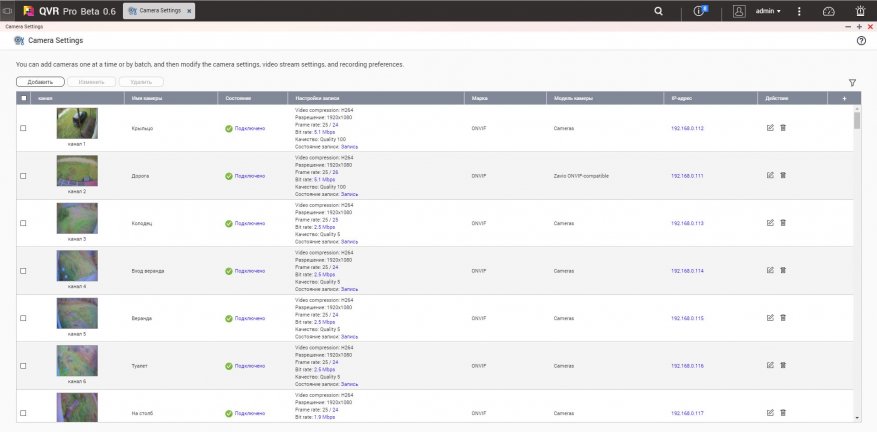Open the event notifications info icon
The width and height of the screenshot is (877, 432).
[x=699, y=11]
